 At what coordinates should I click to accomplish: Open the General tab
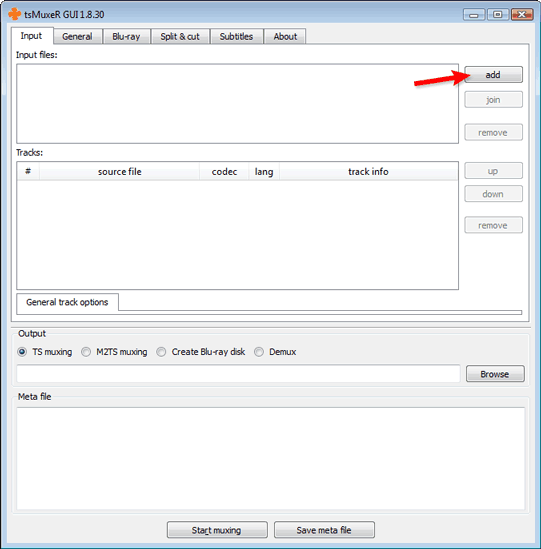coord(77,36)
